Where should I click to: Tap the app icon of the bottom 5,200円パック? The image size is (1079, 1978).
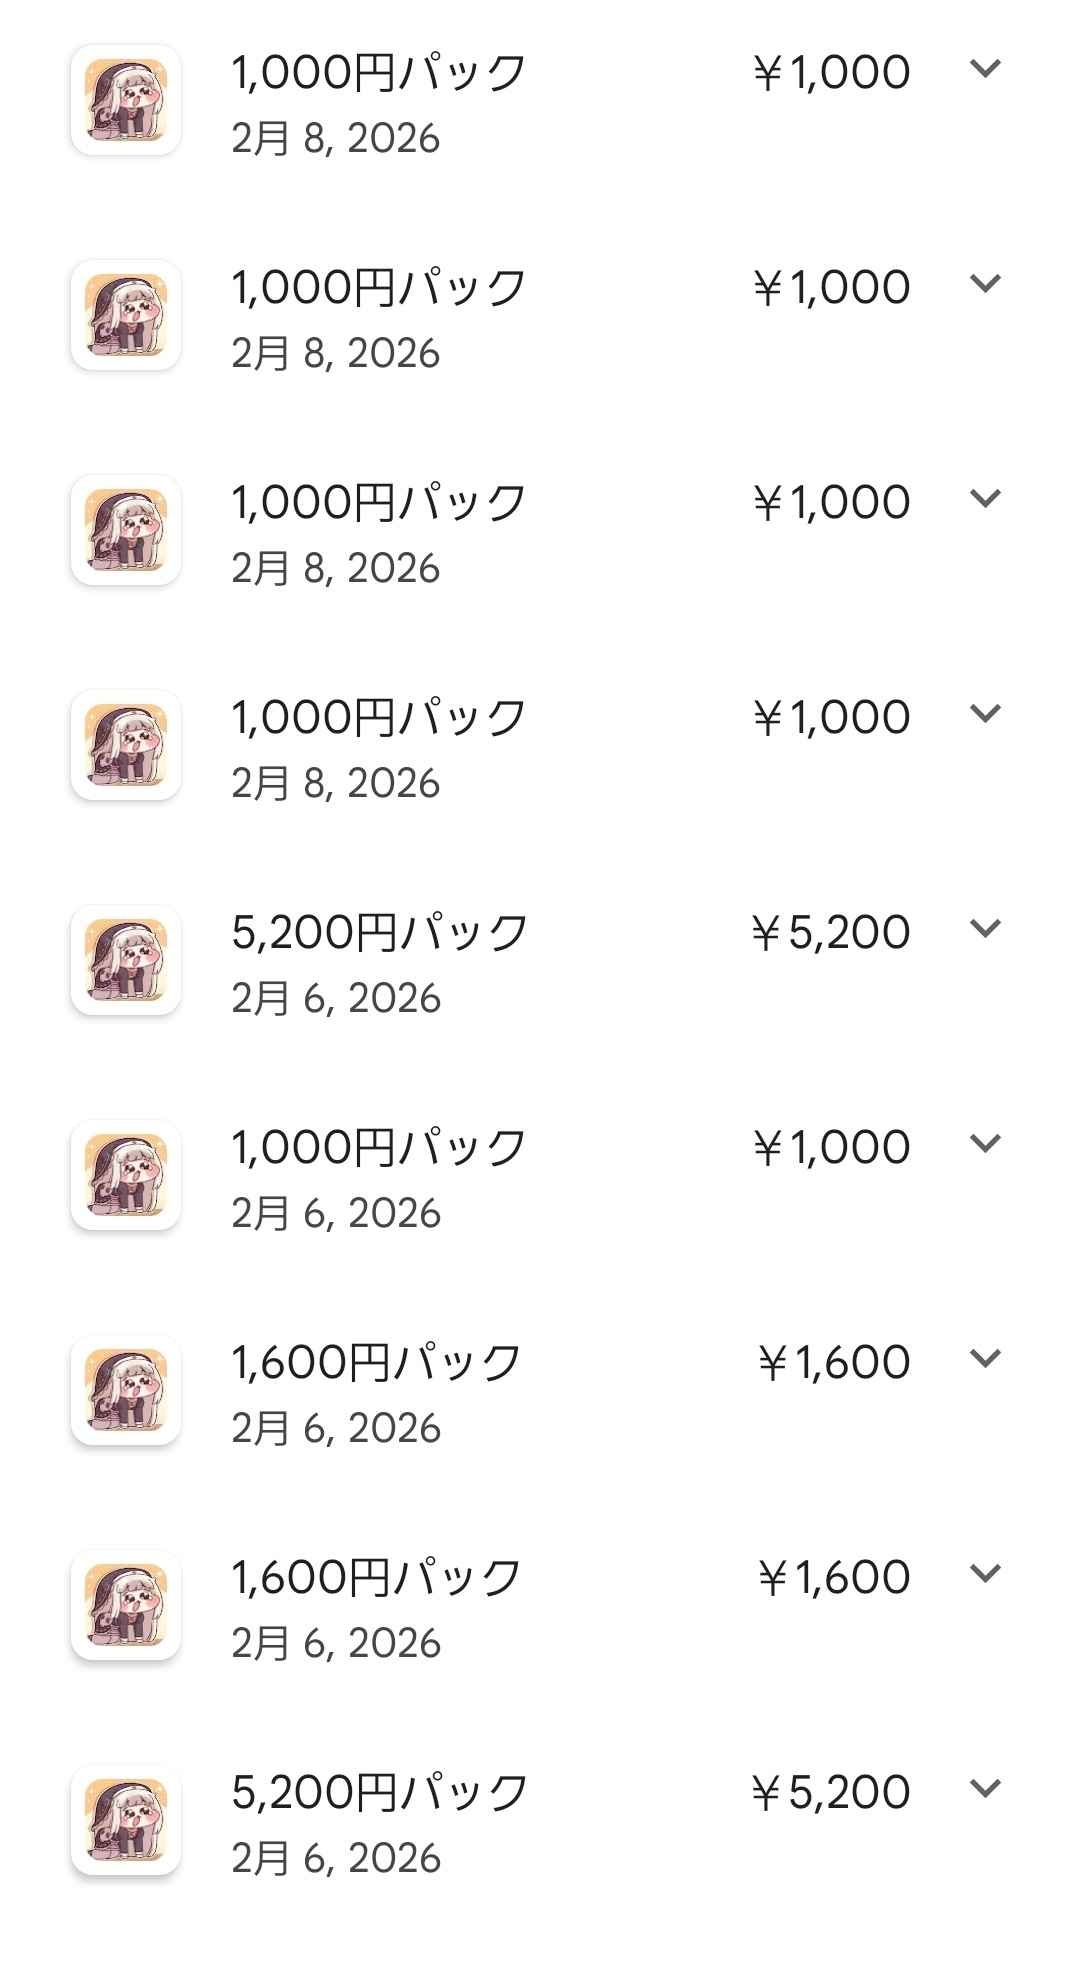(126, 1820)
